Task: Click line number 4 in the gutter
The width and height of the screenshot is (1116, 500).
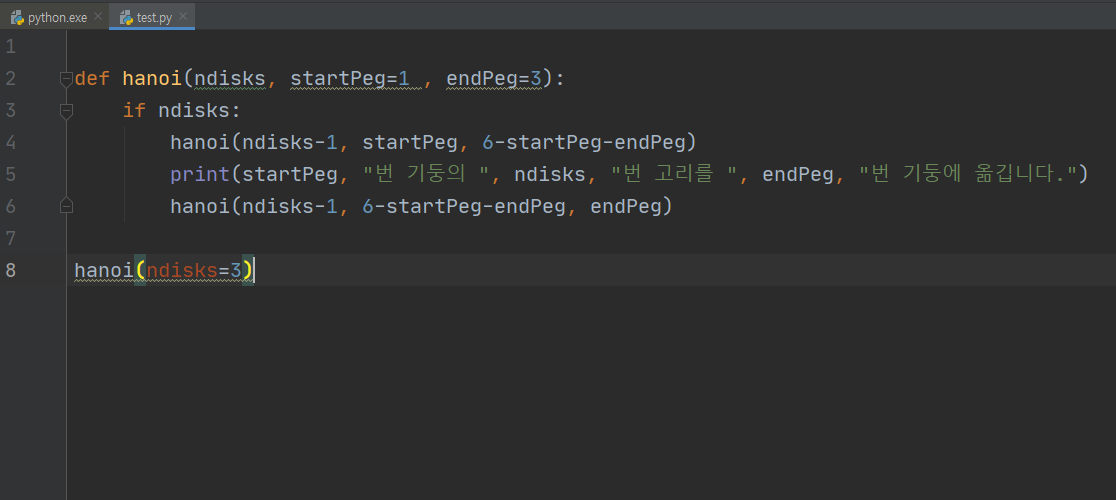Action: coord(10,142)
